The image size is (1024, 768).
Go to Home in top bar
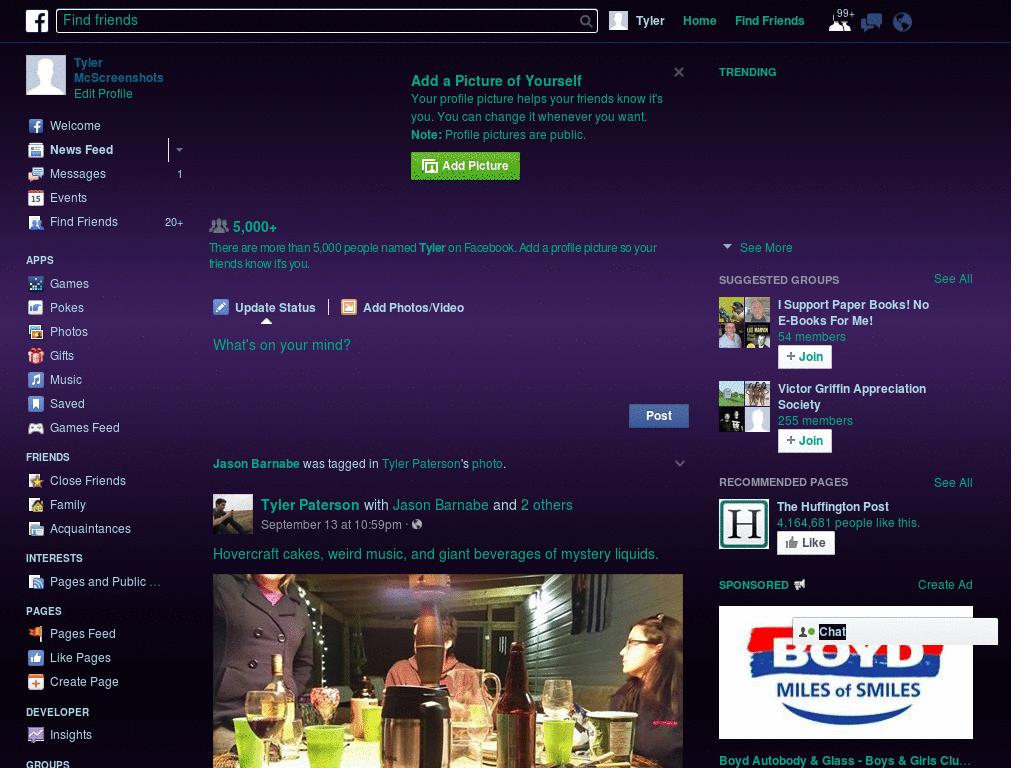[x=699, y=21]
